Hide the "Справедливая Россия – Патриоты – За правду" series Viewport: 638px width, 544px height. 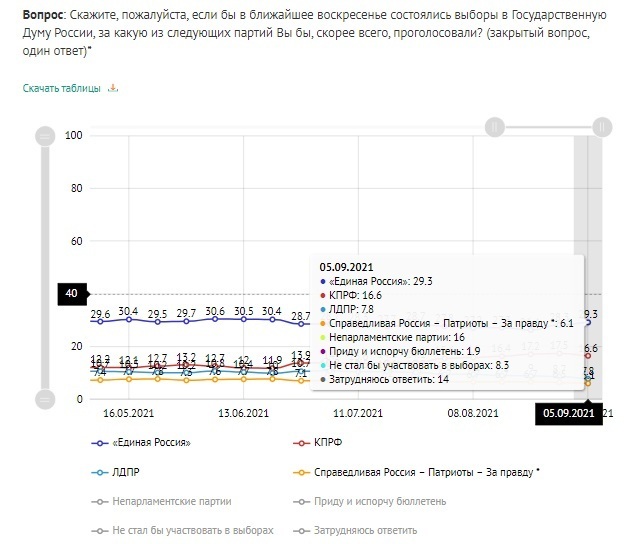pos(421,472)
